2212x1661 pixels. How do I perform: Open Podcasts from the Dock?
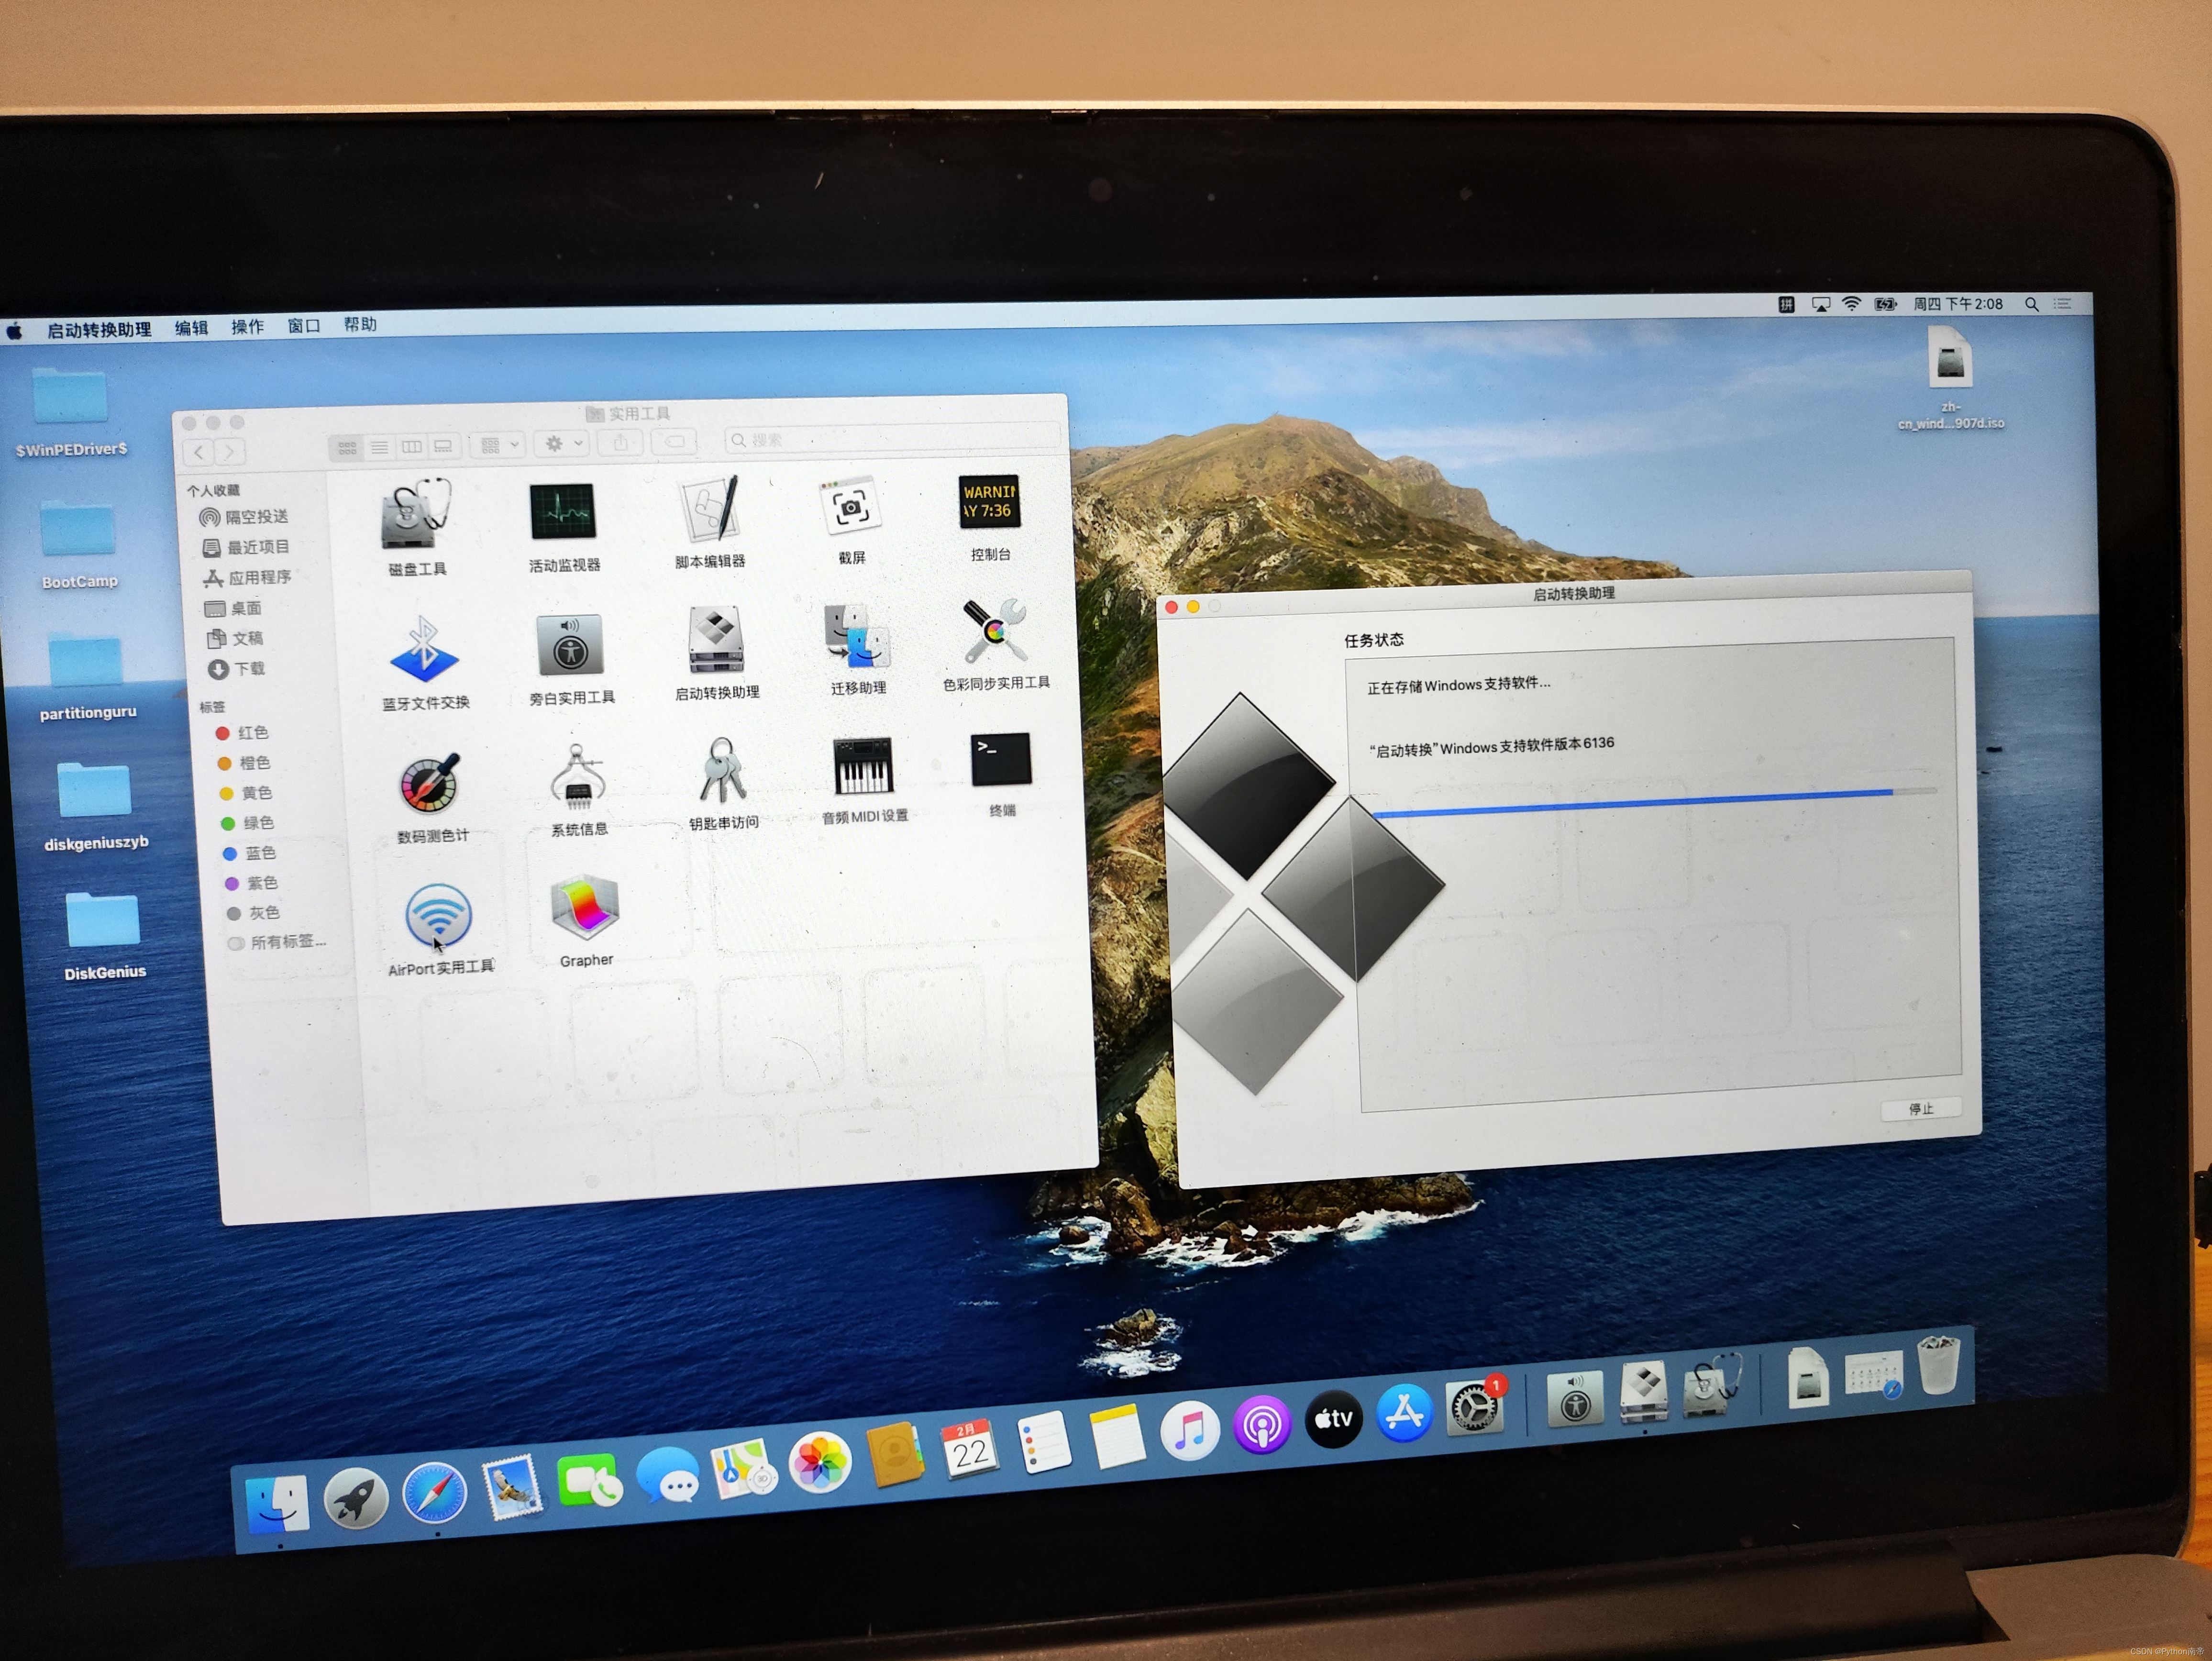(1262, 1425)
